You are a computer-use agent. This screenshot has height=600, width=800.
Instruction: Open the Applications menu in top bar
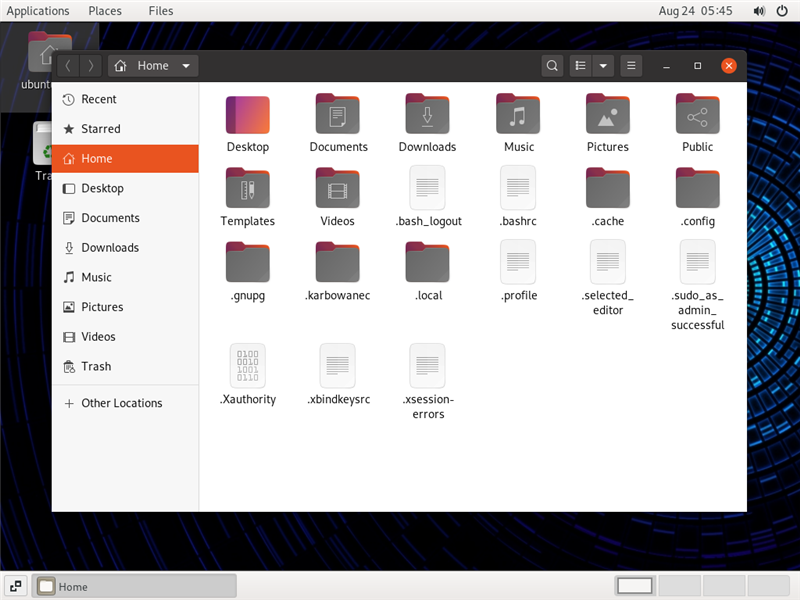38,11
